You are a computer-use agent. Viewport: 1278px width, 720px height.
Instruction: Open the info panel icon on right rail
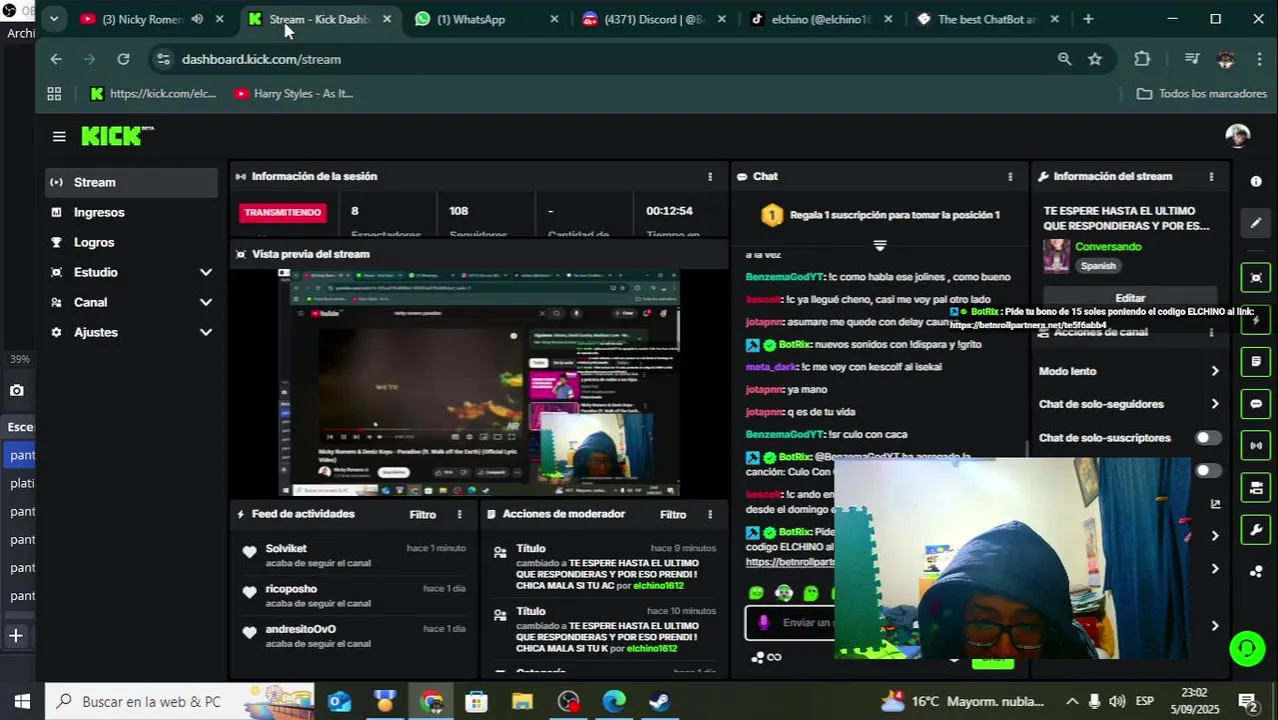pos(1256,181)
